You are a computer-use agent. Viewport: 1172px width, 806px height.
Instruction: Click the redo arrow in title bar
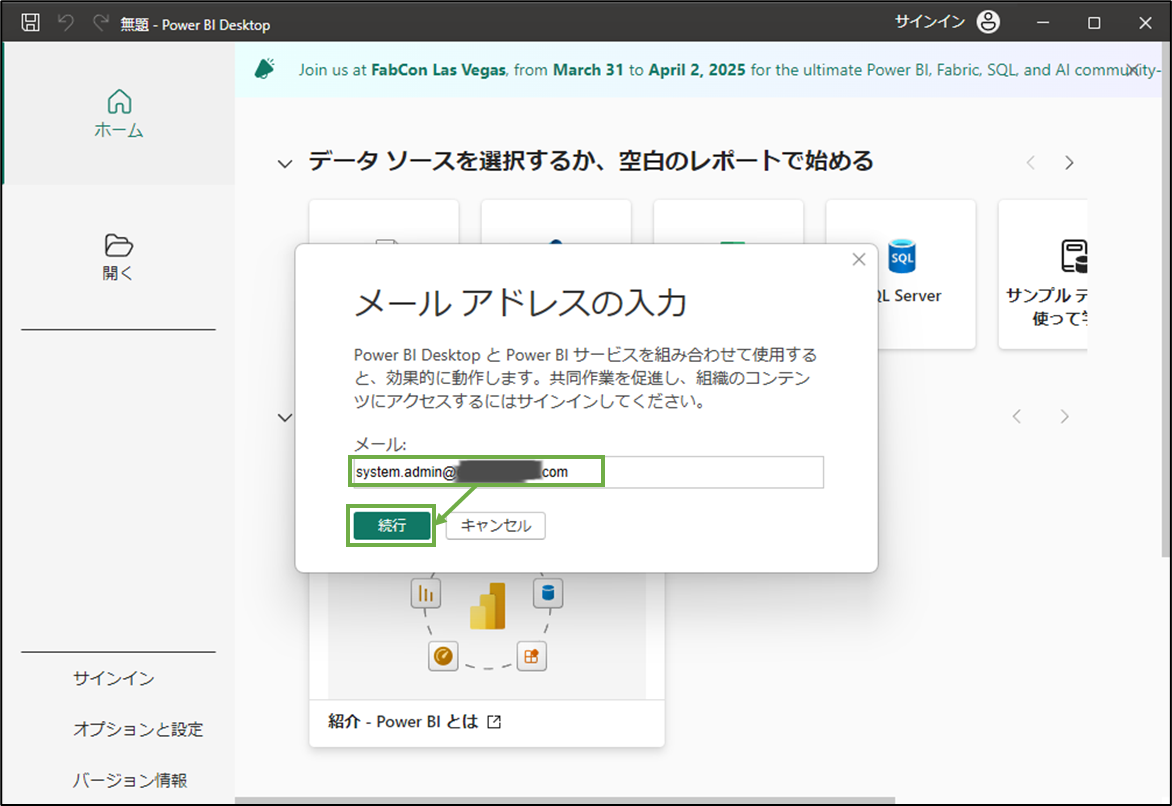(x=100, y=23)
